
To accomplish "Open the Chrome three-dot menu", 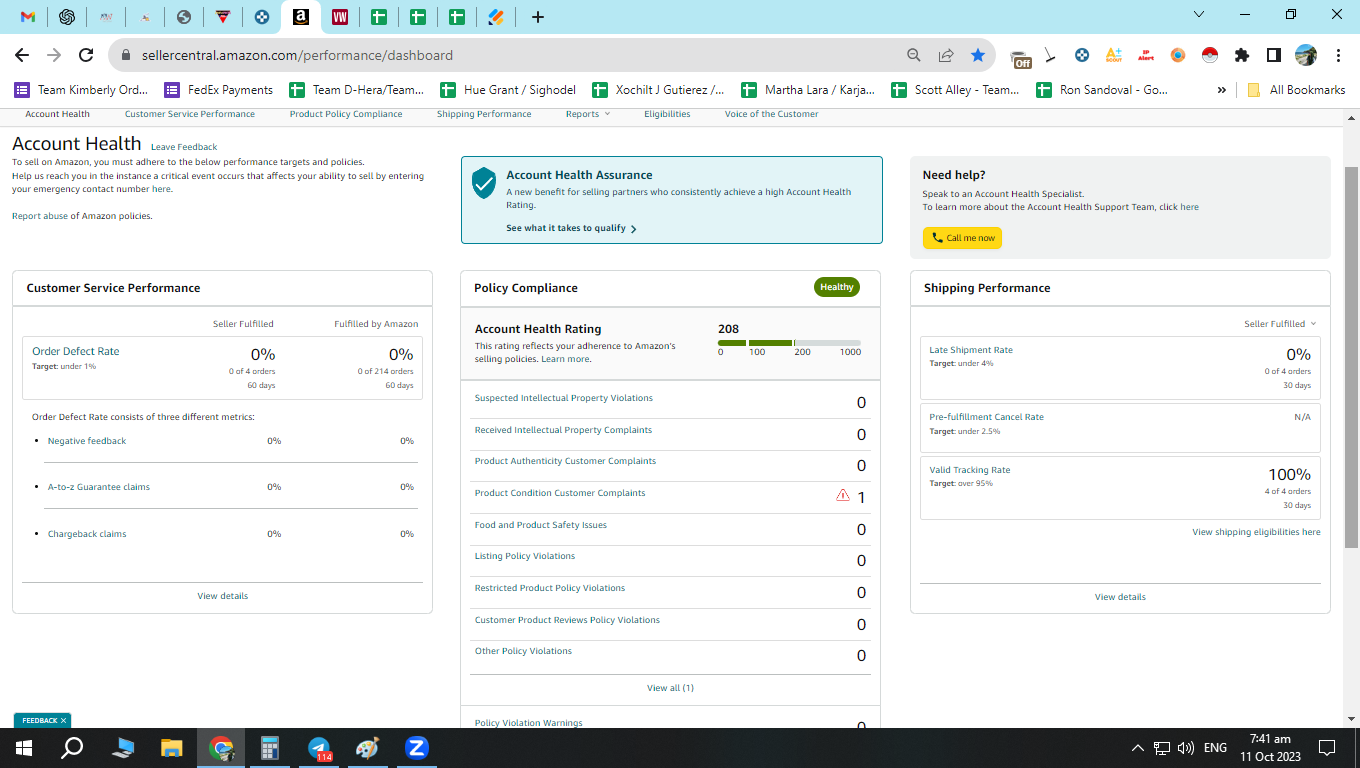I will click(x=1338, y=55).
